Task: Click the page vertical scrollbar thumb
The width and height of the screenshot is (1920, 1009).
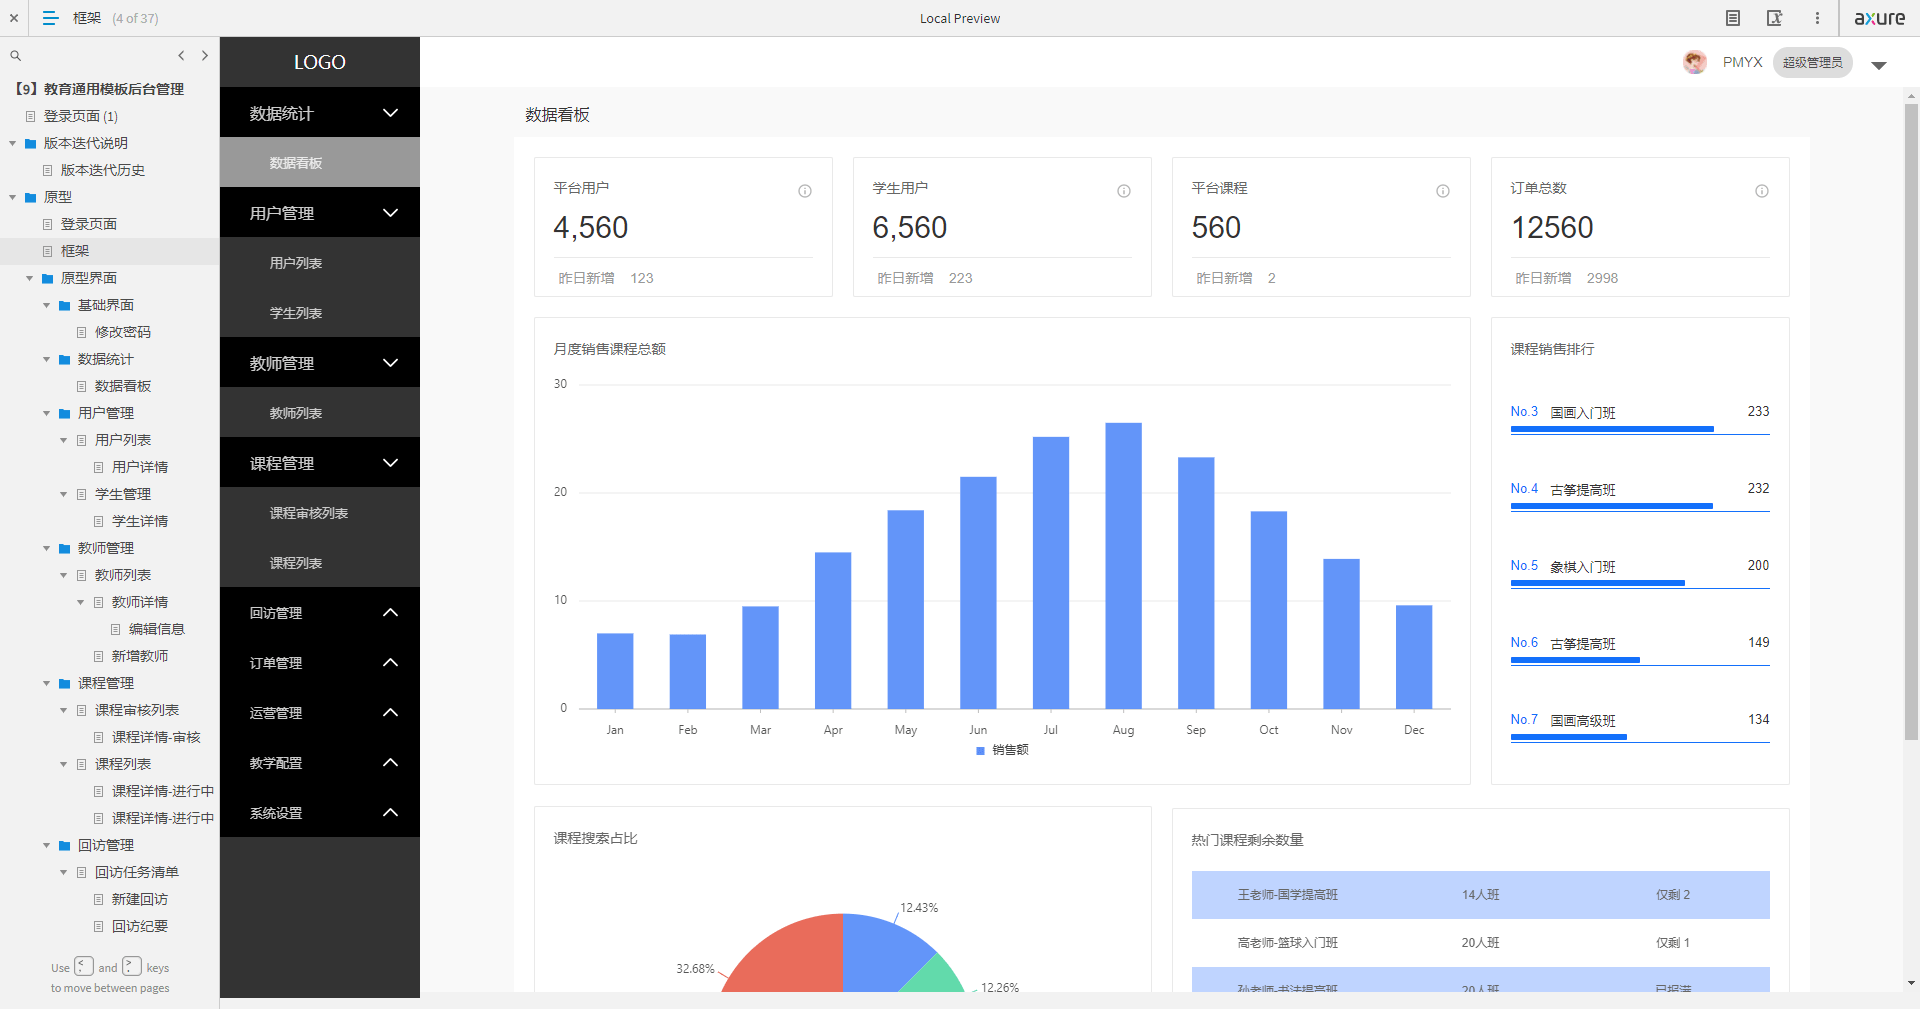Action: coord(1911,420)
